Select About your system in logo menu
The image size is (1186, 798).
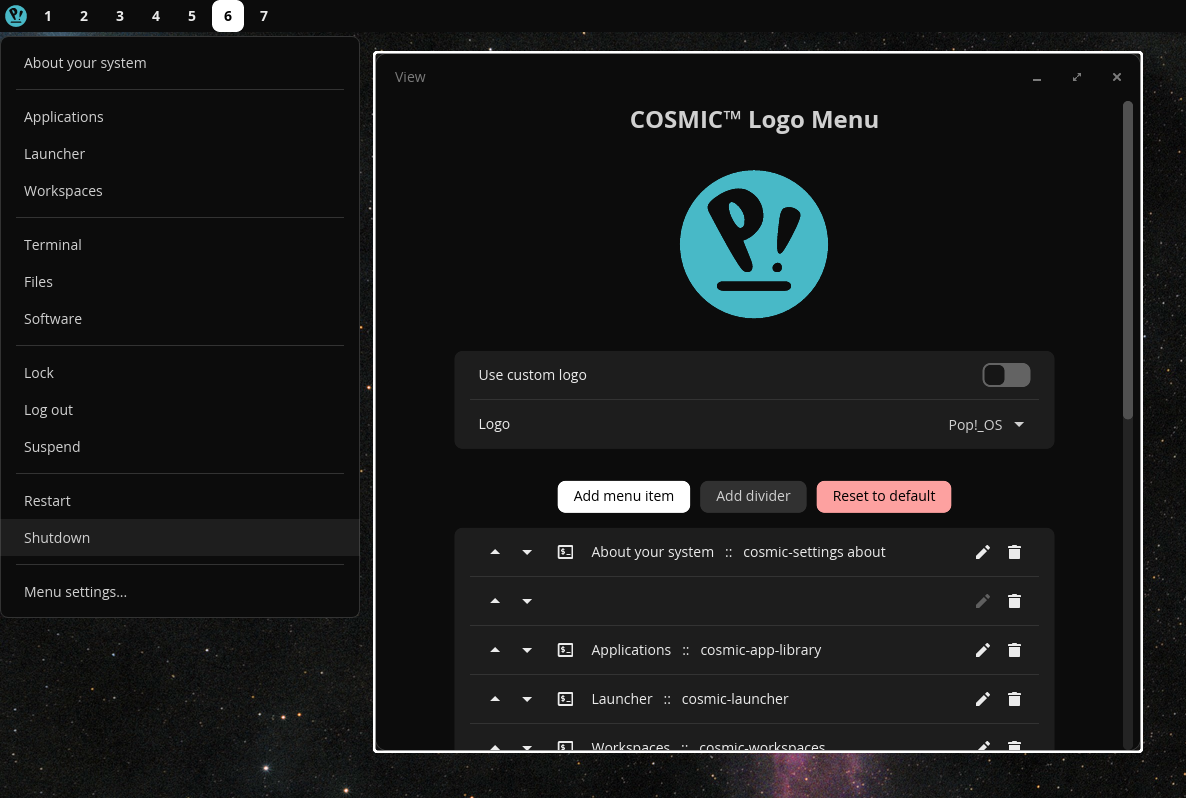click(180, 63)
